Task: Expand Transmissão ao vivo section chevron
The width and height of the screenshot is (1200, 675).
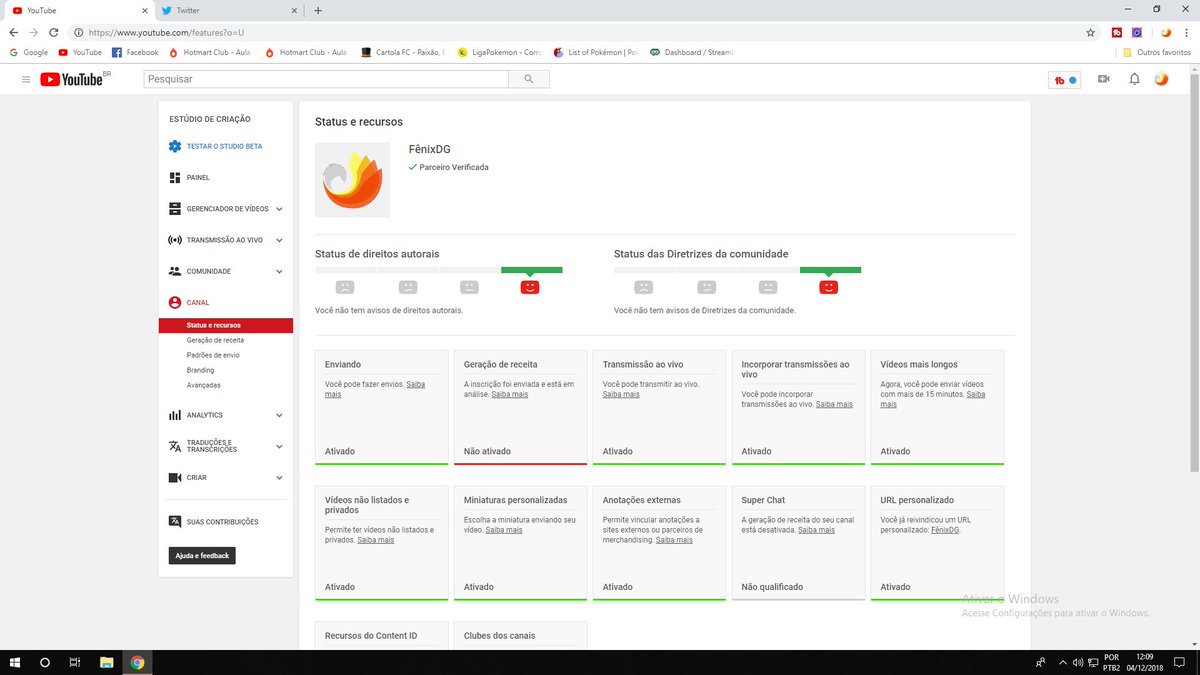Action: (279, 240)
